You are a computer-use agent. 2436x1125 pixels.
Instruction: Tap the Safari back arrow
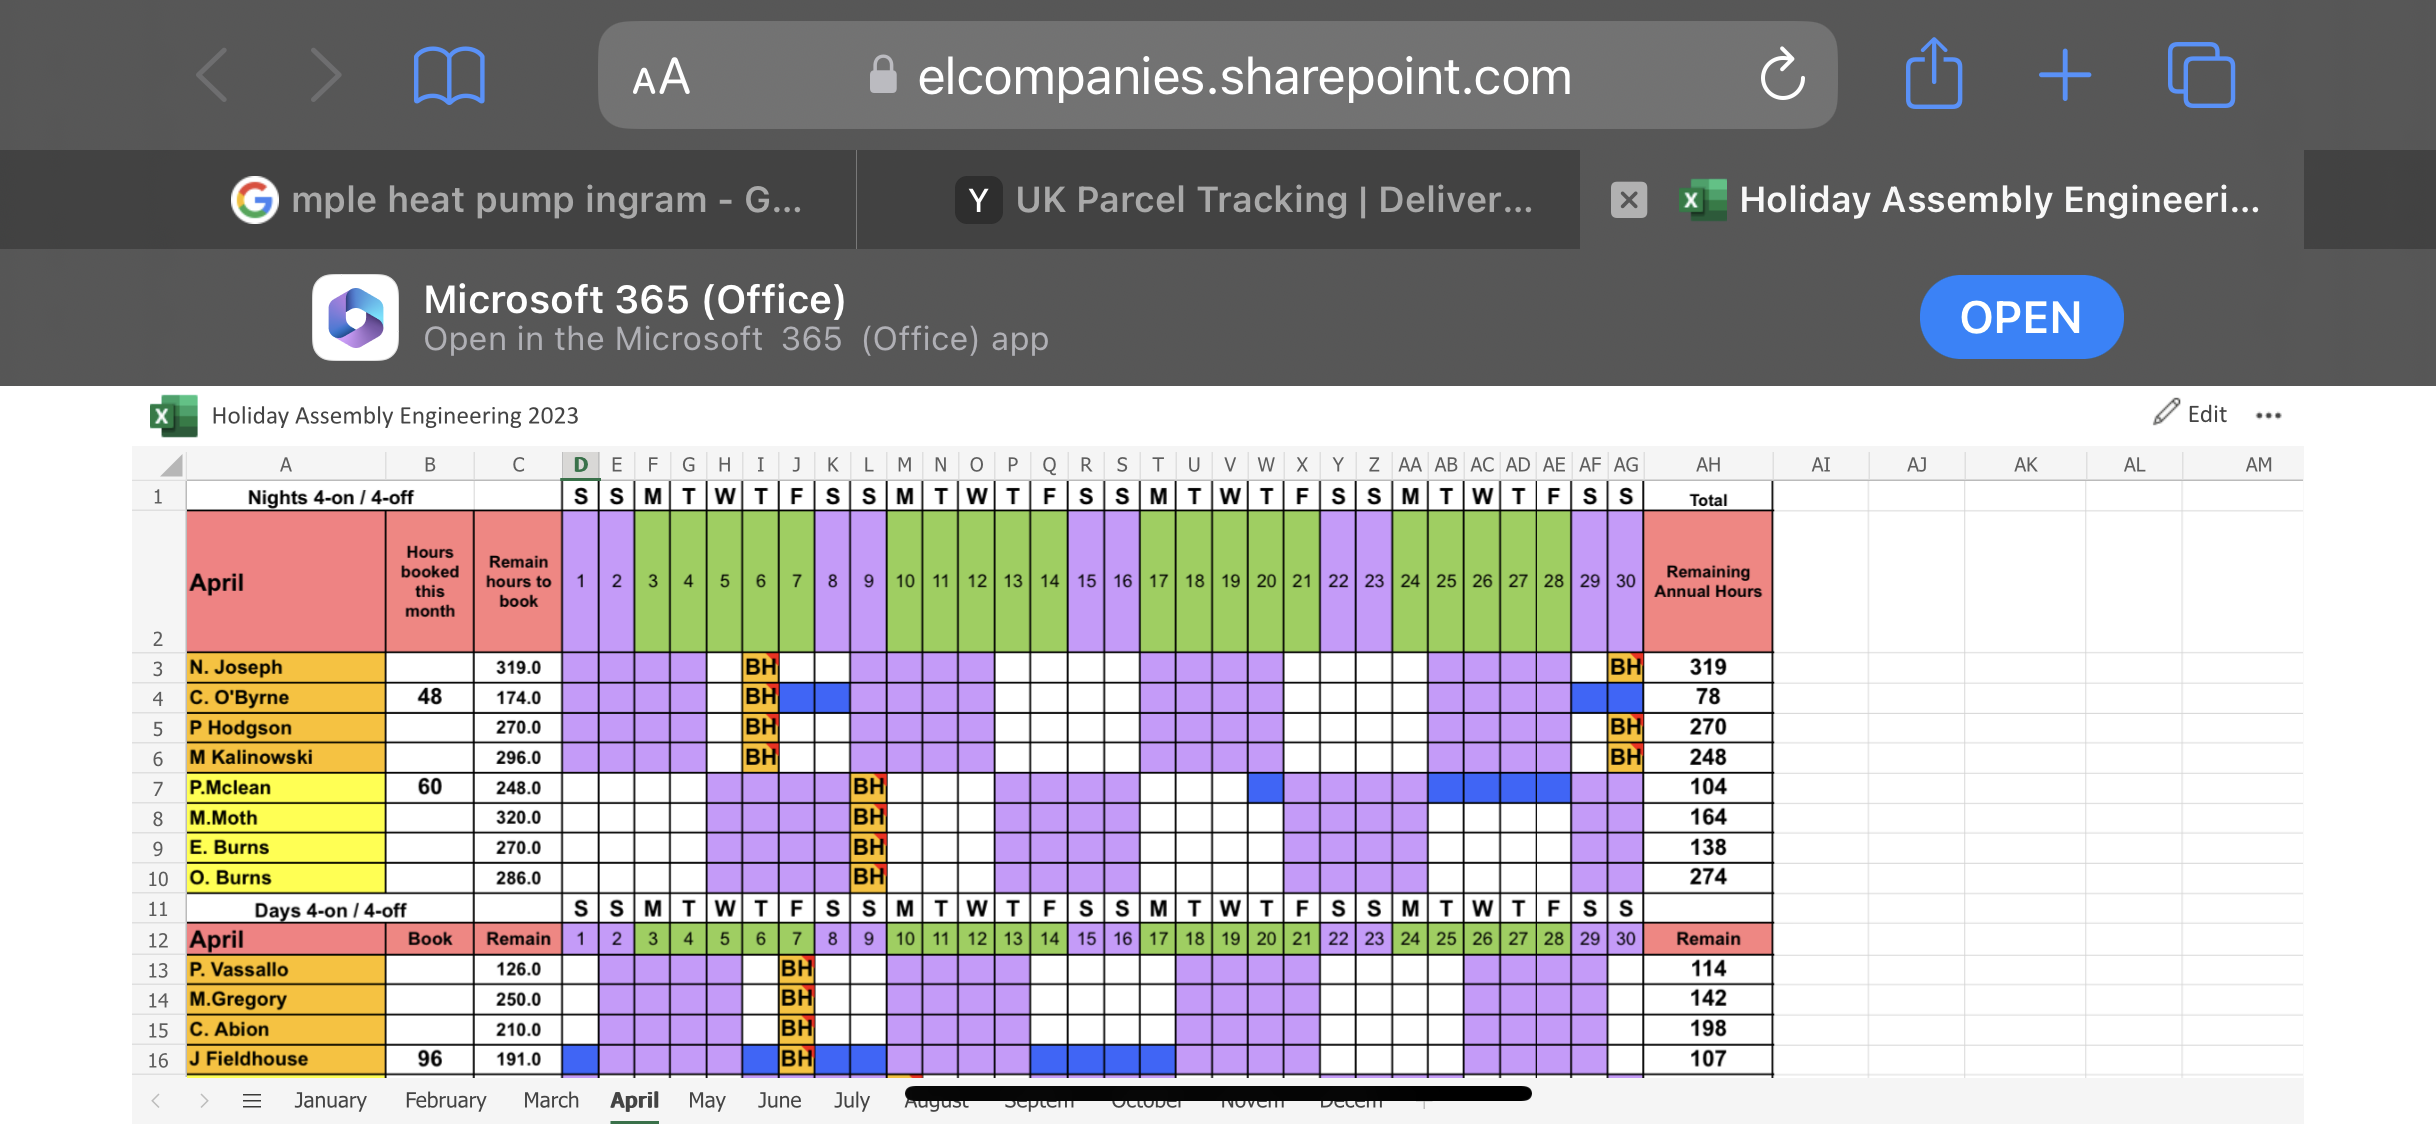(213, 76)
